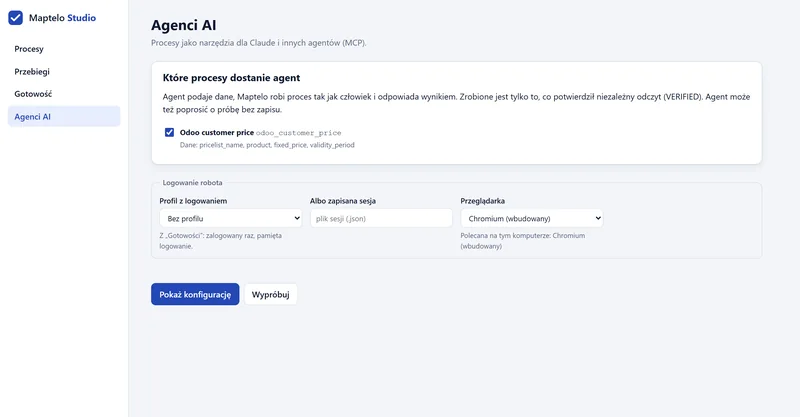The height and width of the screenshot is (417, 800).
Task: Click the Wypróbuj button
Action: (270, 295)
